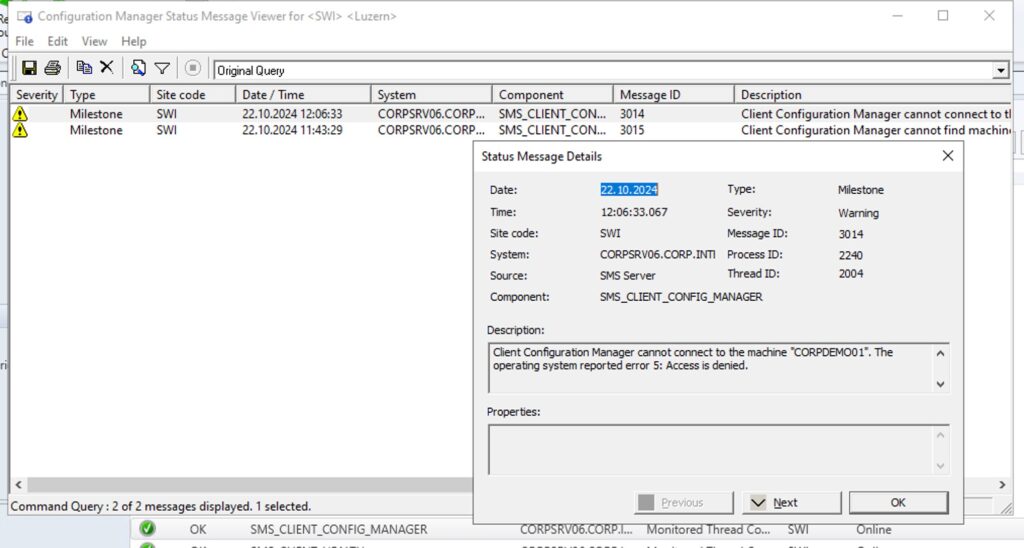Click the Save toolbar icon
The image size is (1024, 548).
[x=29, y=68]
